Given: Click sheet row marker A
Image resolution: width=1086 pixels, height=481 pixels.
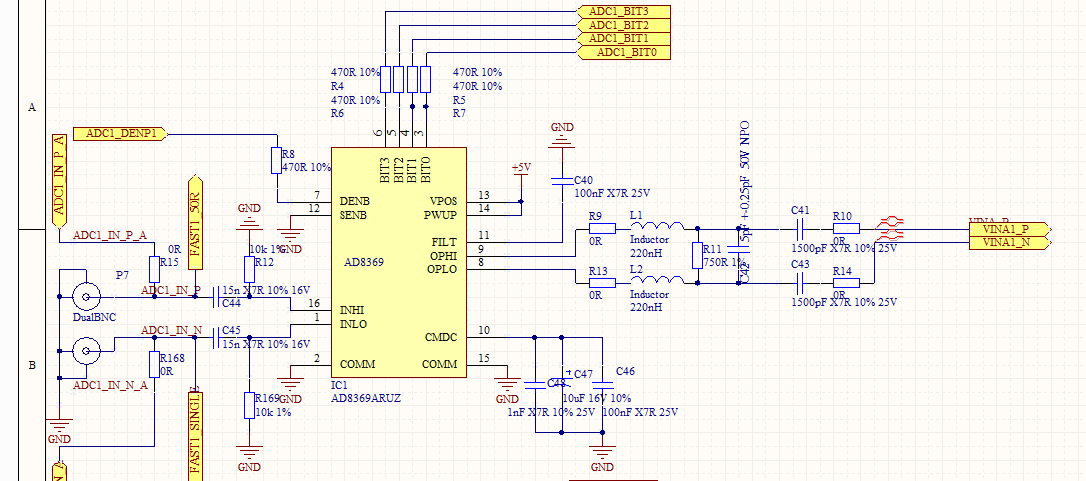Looking at the screenshot, I should 31,107.
